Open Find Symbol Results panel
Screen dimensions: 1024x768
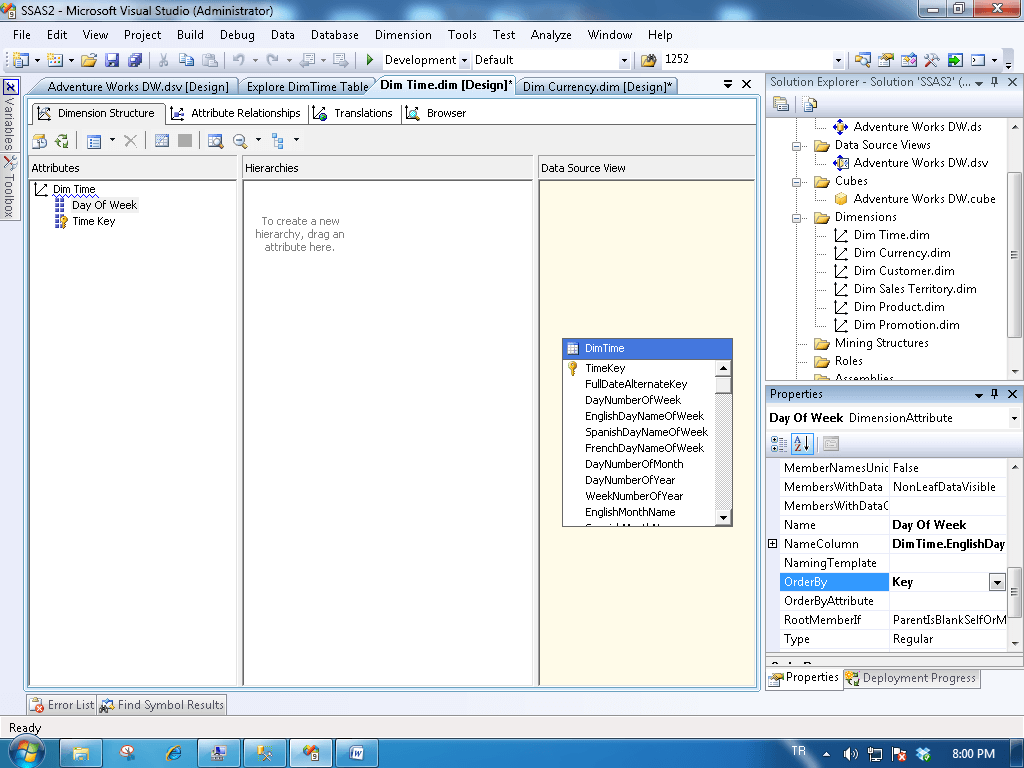pyautogui.click(x=162, y=705)
